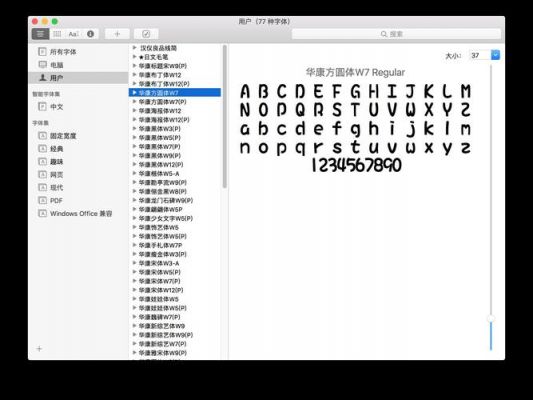Click the PDF collection icon
The image size is (533, 400).
tap(42, 200)
